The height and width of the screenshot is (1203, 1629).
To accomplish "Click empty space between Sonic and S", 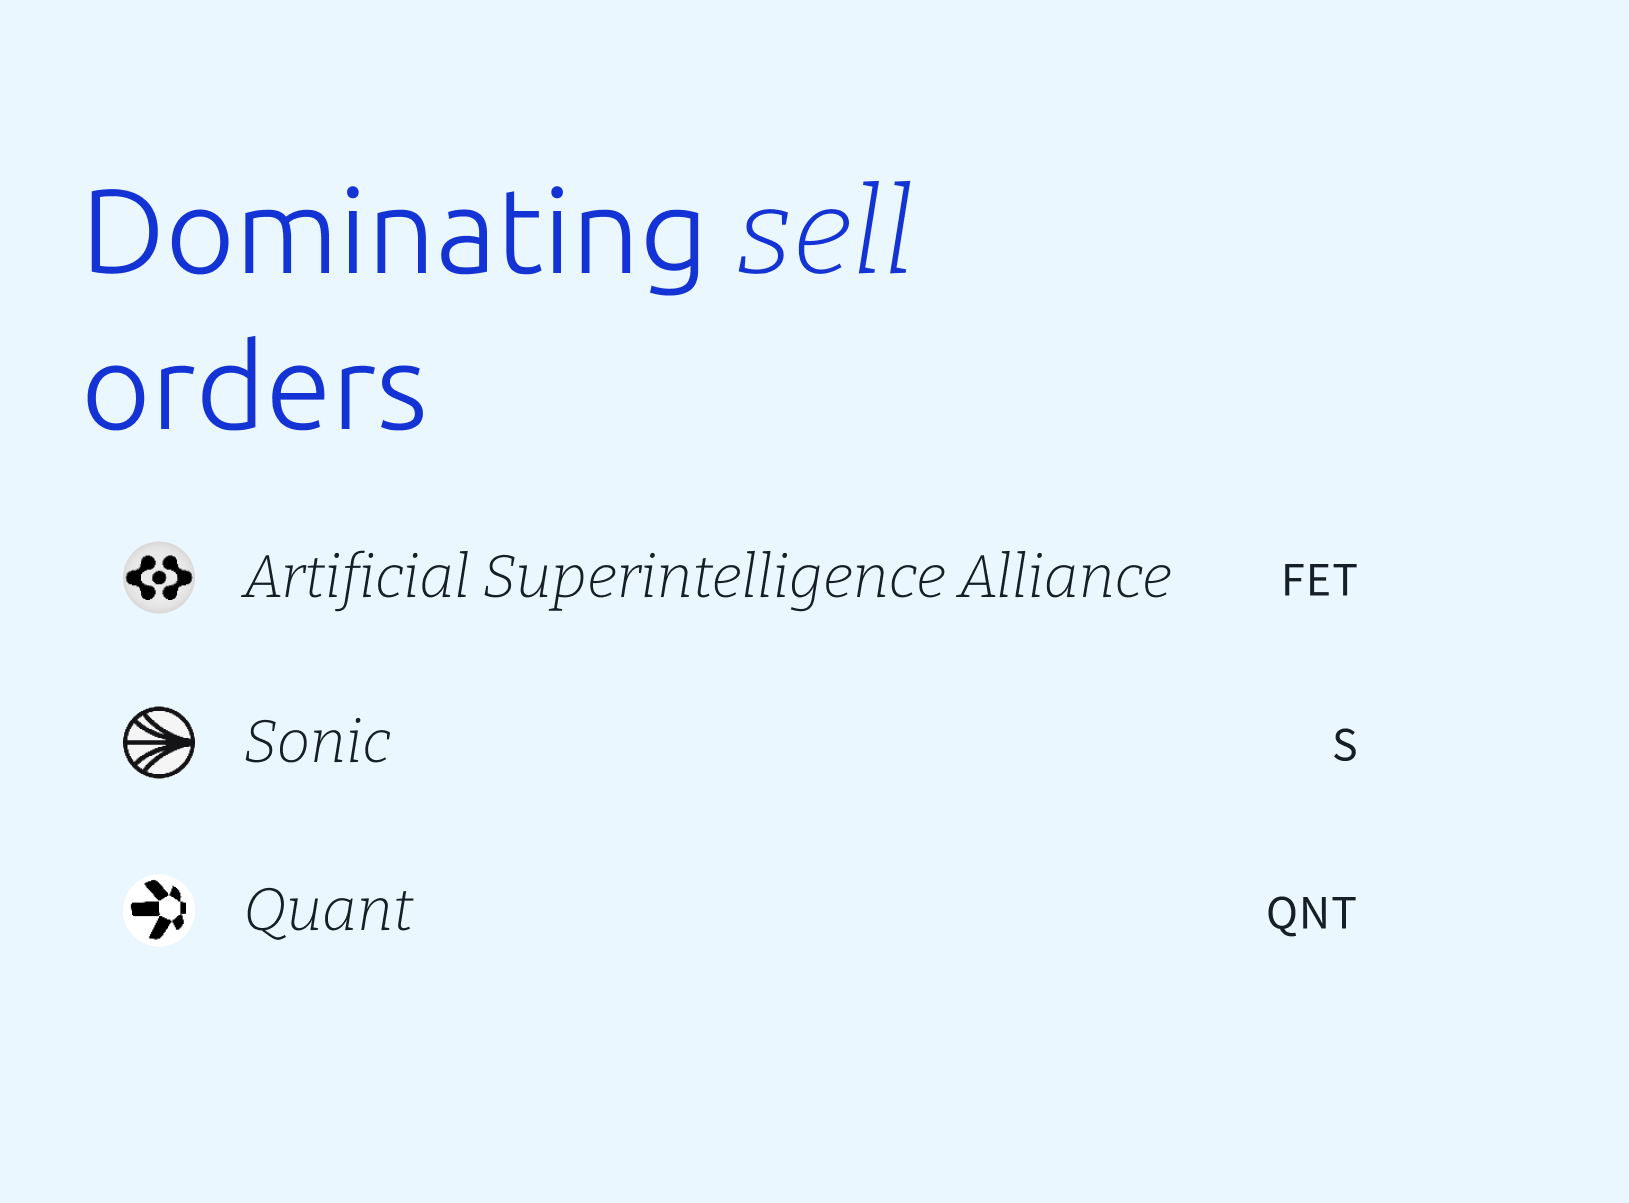I will [x=860, y=743].
